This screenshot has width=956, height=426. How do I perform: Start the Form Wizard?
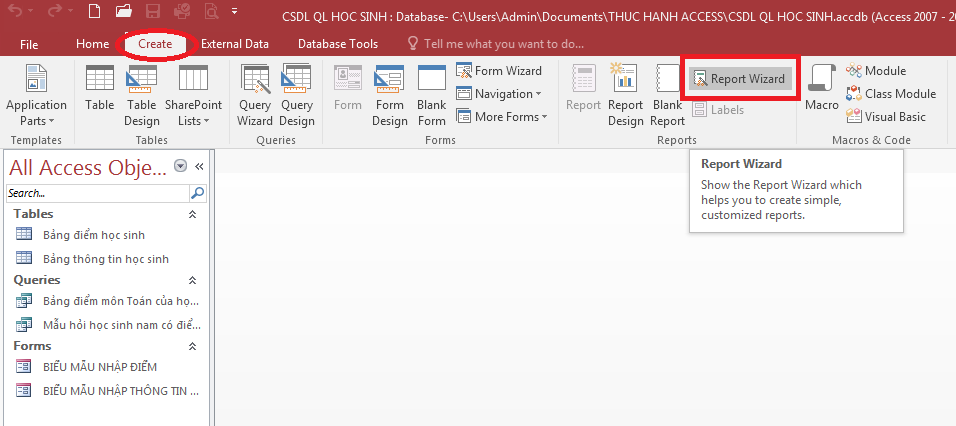pyautogui.click(x=499, y=71)
